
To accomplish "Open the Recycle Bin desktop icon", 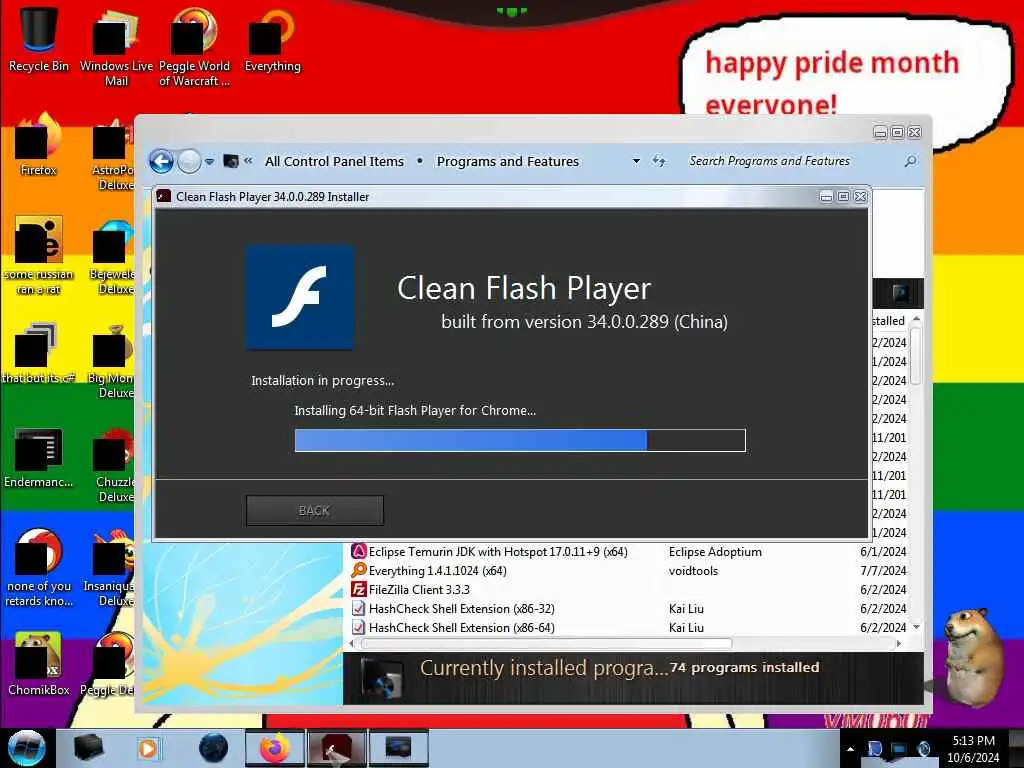I will 39,39.
